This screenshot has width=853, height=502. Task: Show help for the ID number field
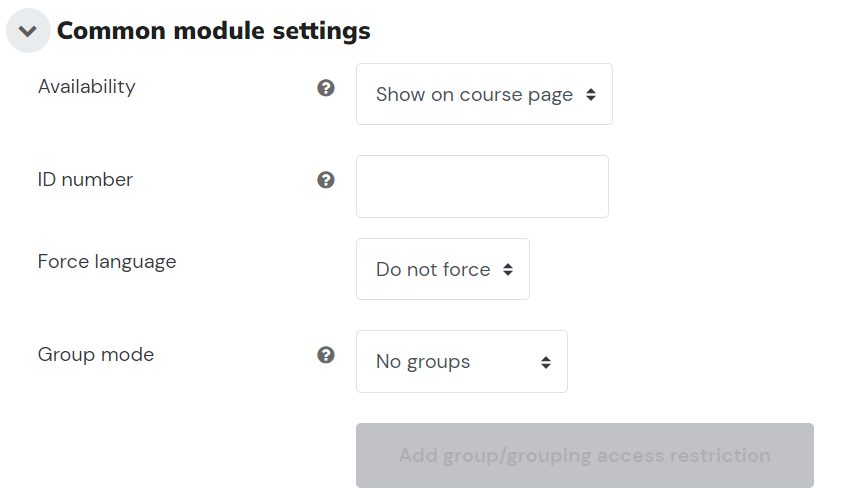tap(326, 179)
